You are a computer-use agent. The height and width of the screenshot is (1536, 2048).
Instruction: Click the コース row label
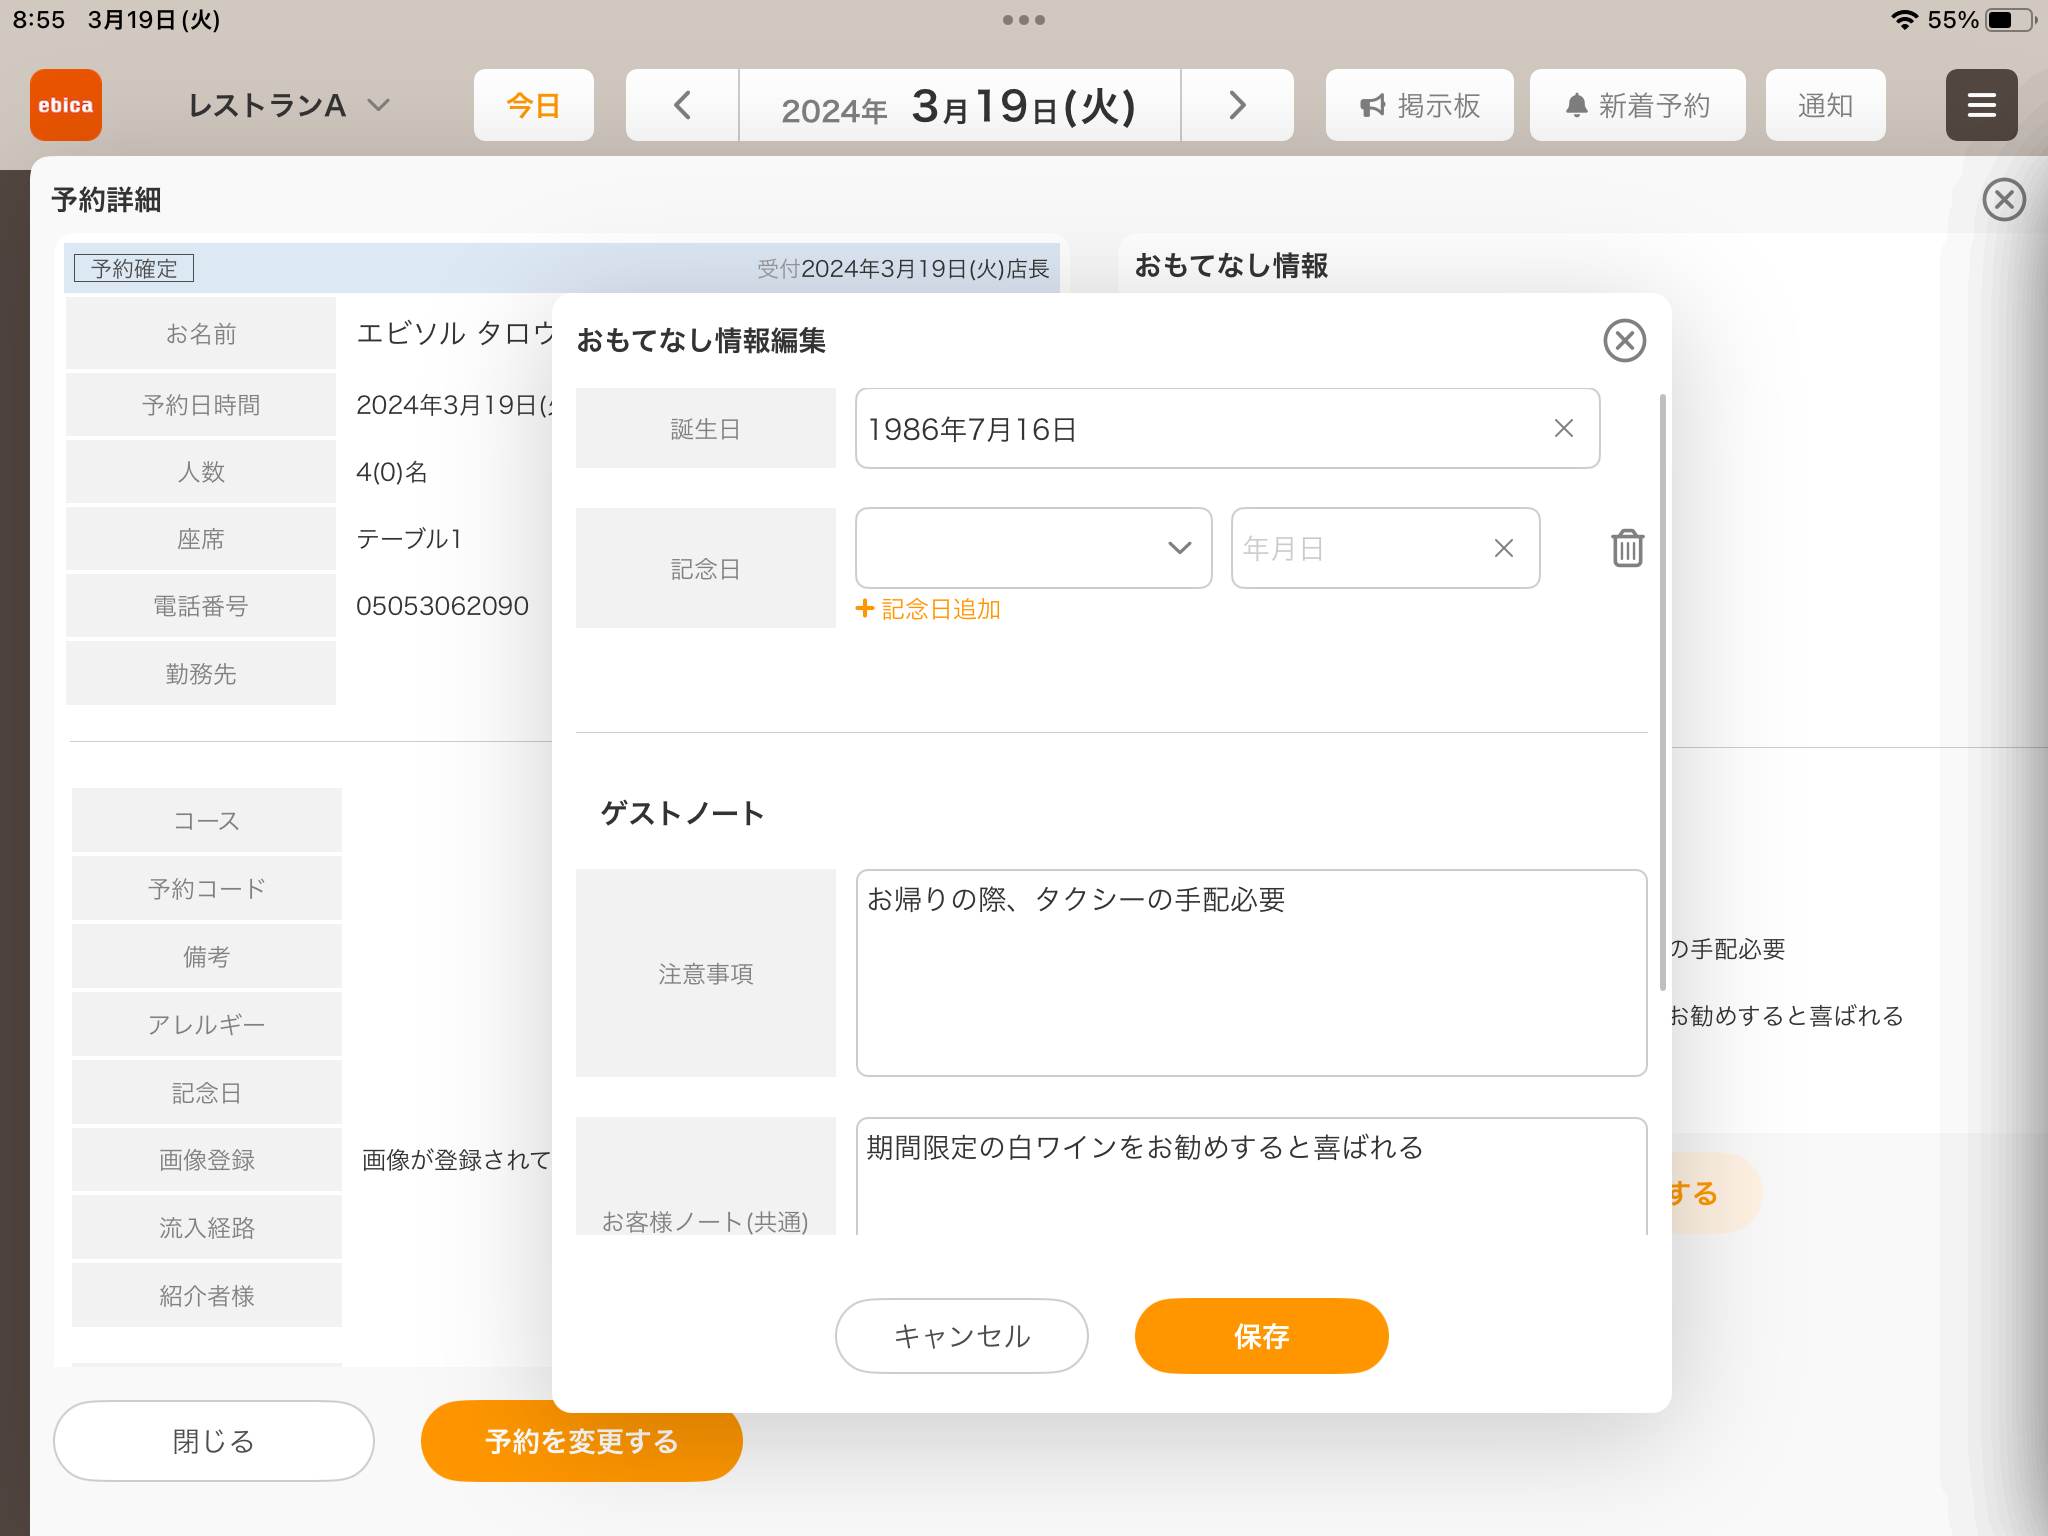(206, 821)
